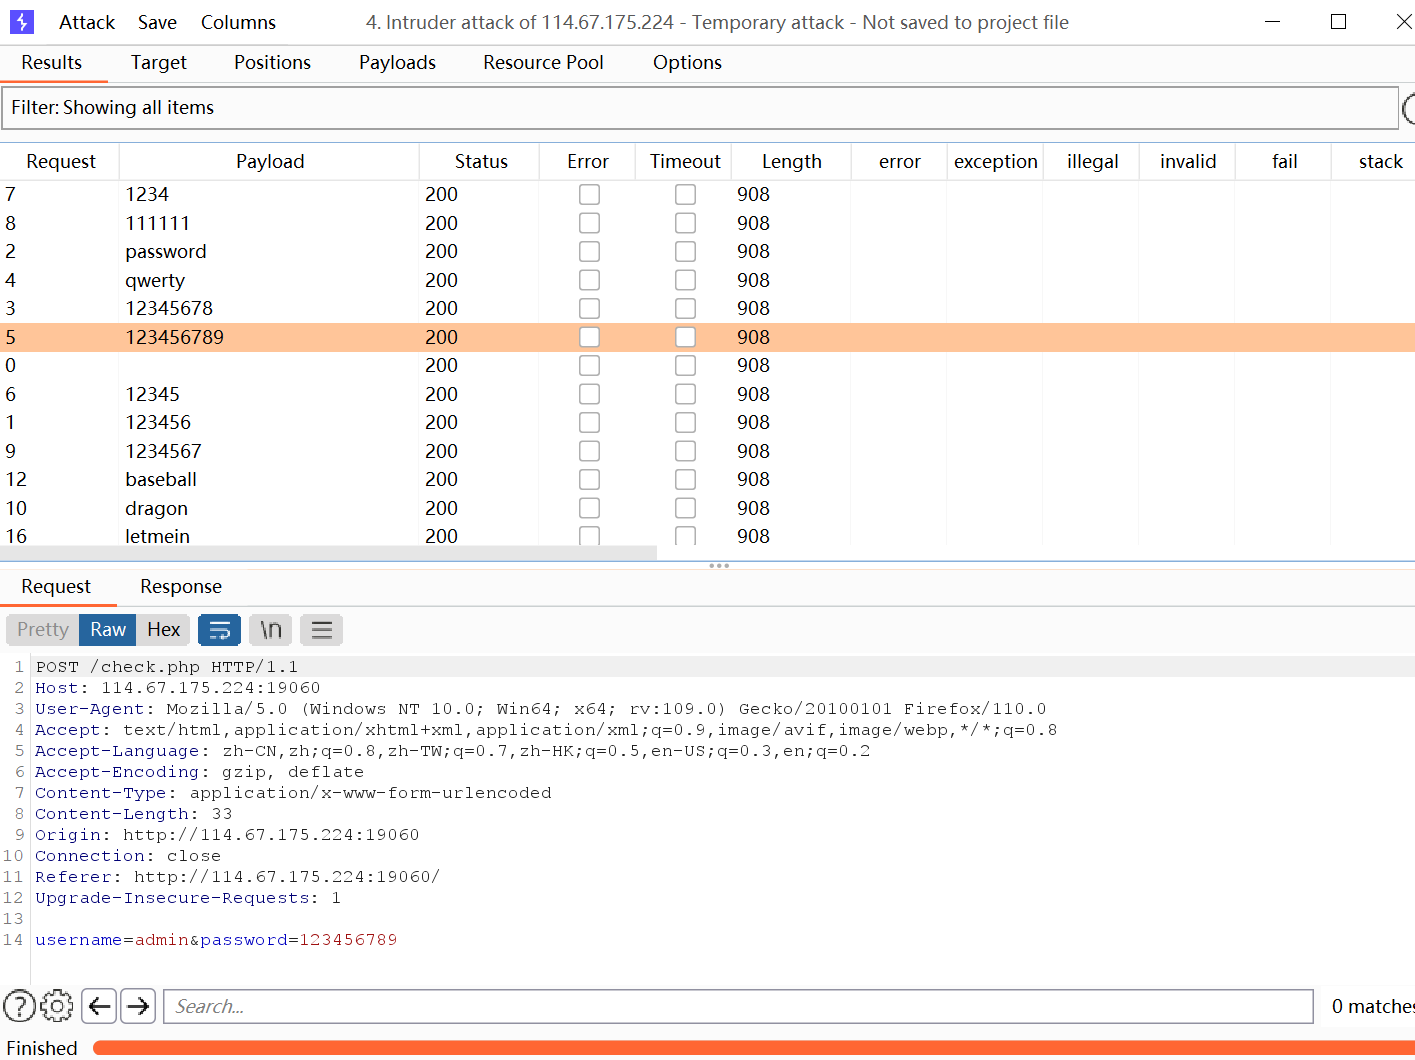
Task: Open the editor hamburger menu icon
Action: point(321,630)
